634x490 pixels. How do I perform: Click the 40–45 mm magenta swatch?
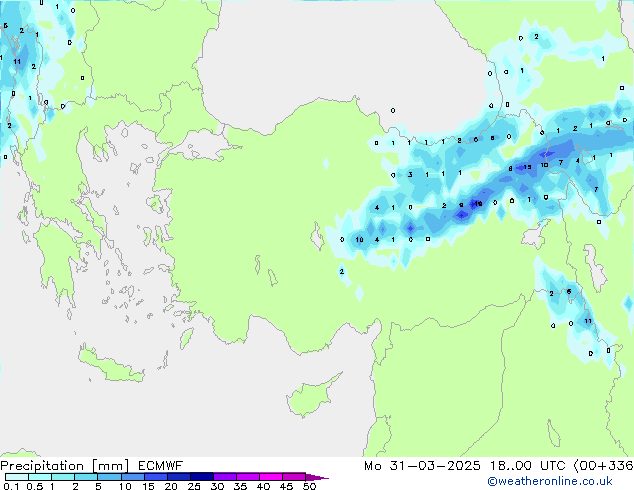271,477
